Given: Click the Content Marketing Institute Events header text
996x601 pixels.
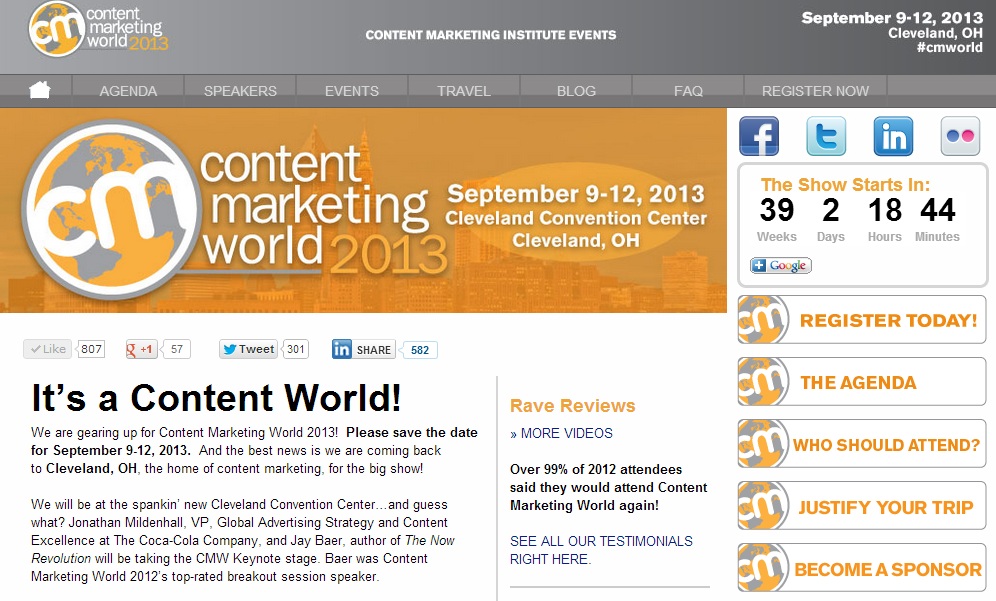Looking at the screenshot, I should (x=491, y=35).
